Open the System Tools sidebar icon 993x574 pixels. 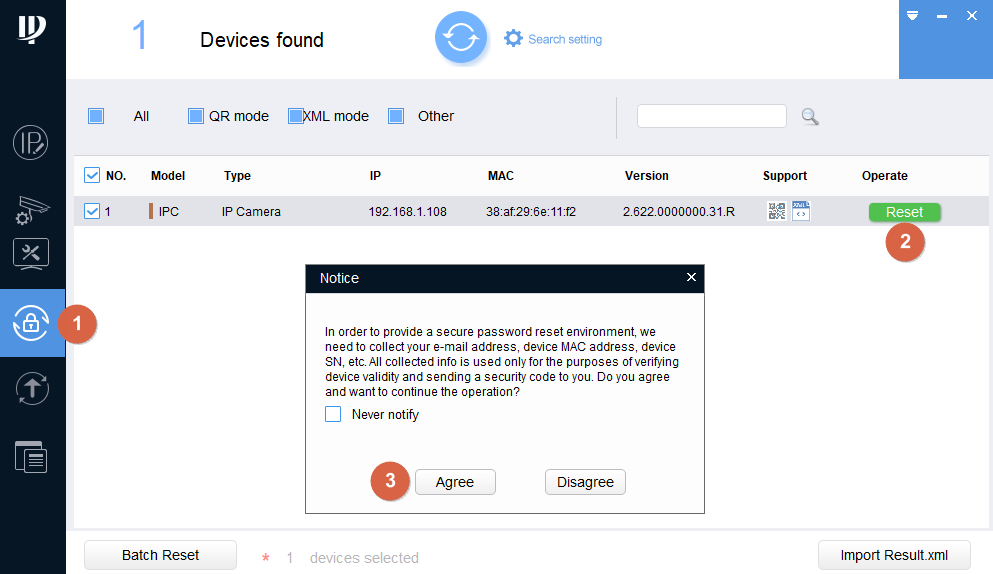click(31, 253)
